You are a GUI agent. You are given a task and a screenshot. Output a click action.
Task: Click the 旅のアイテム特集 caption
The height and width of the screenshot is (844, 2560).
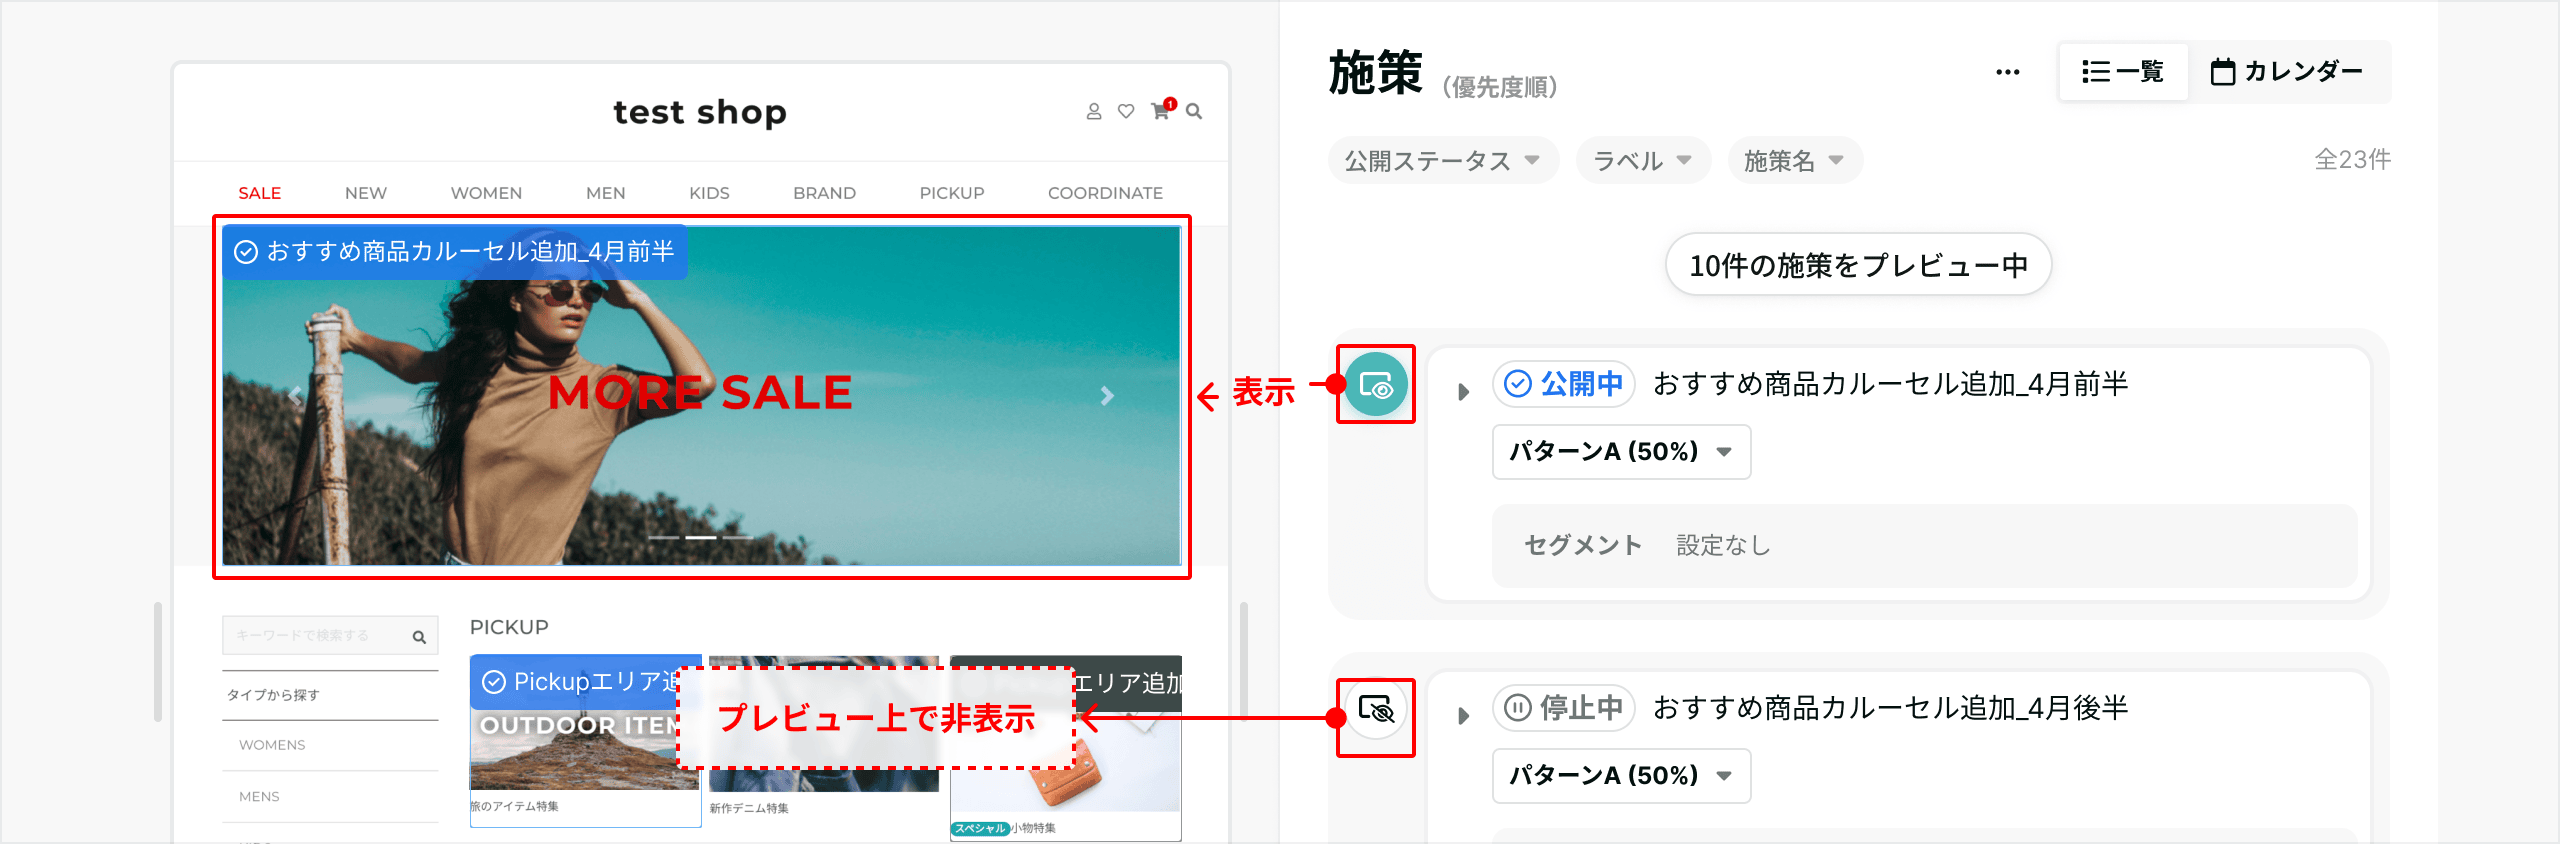[515, 806]
